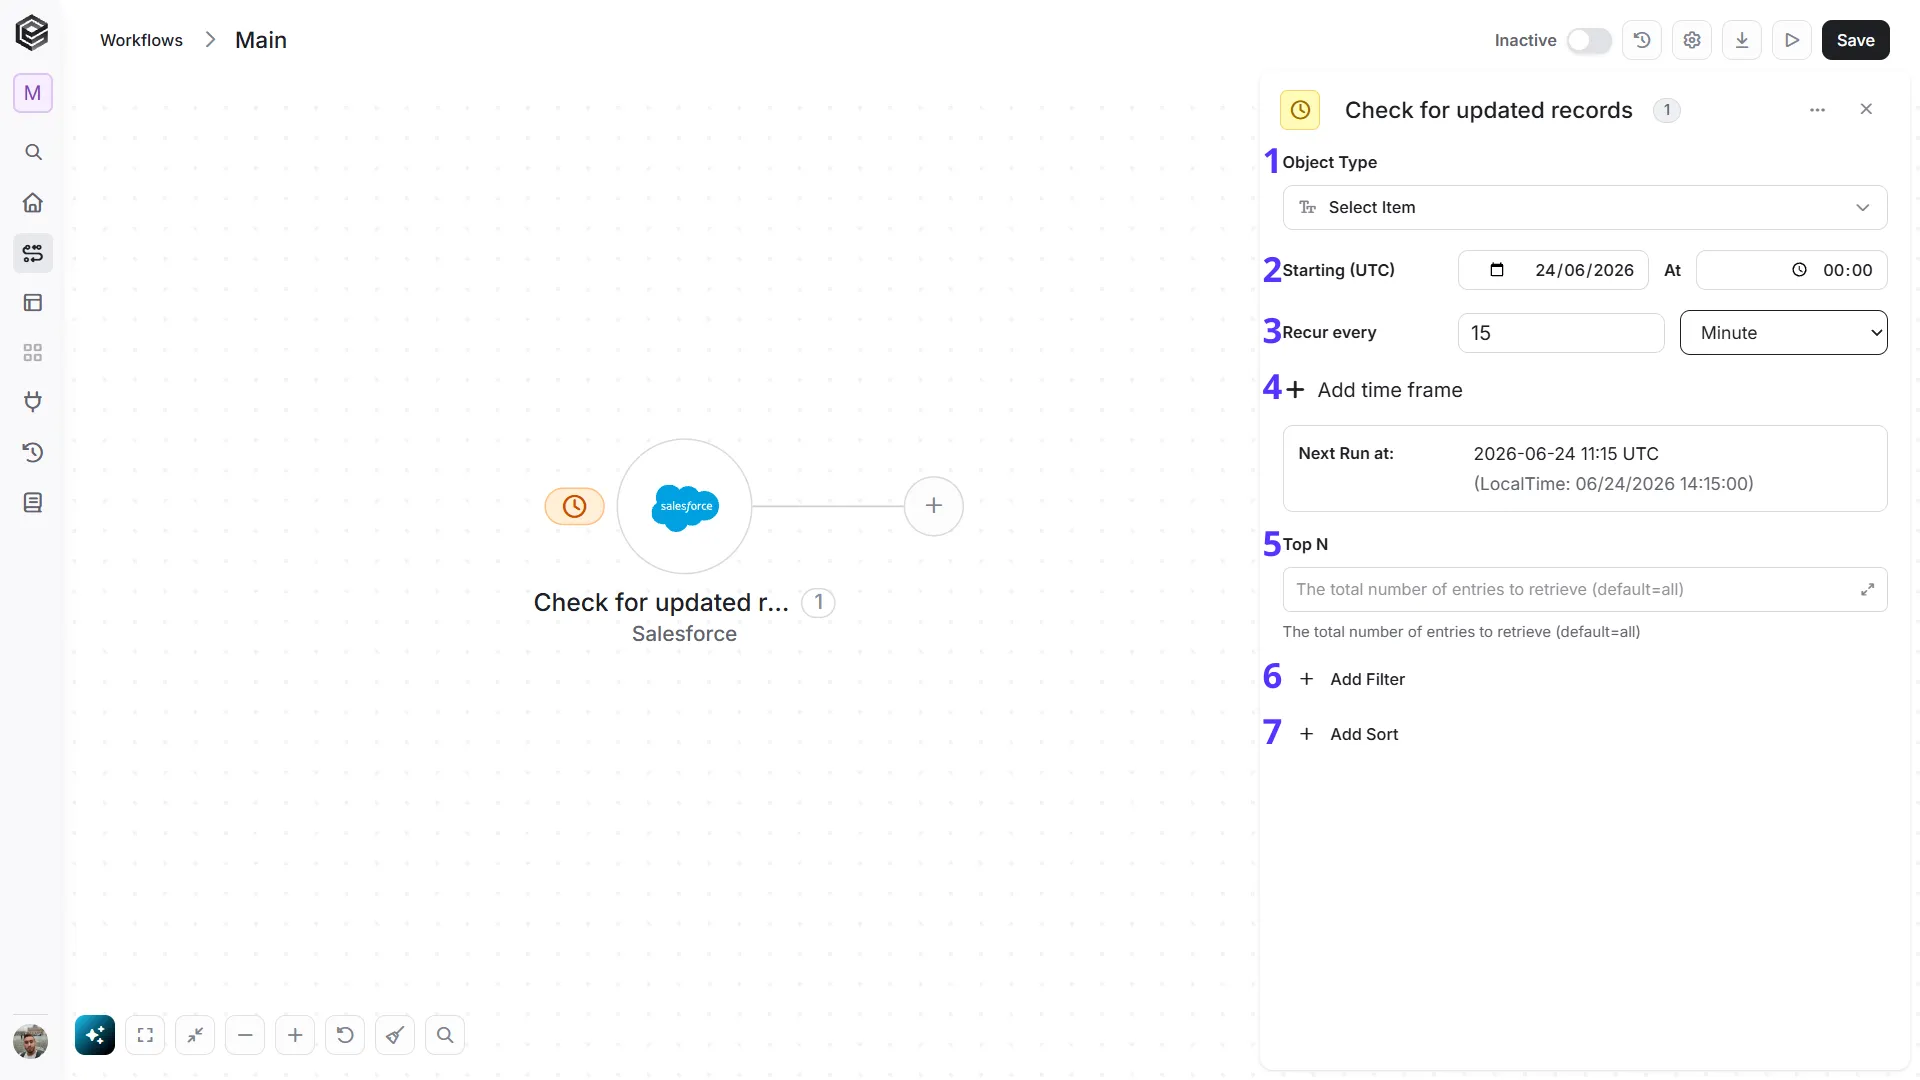Click the At time field 00:00
Image resolution: width=1920 pixels, height=1080 pixels.
[x=1792, y=270]
